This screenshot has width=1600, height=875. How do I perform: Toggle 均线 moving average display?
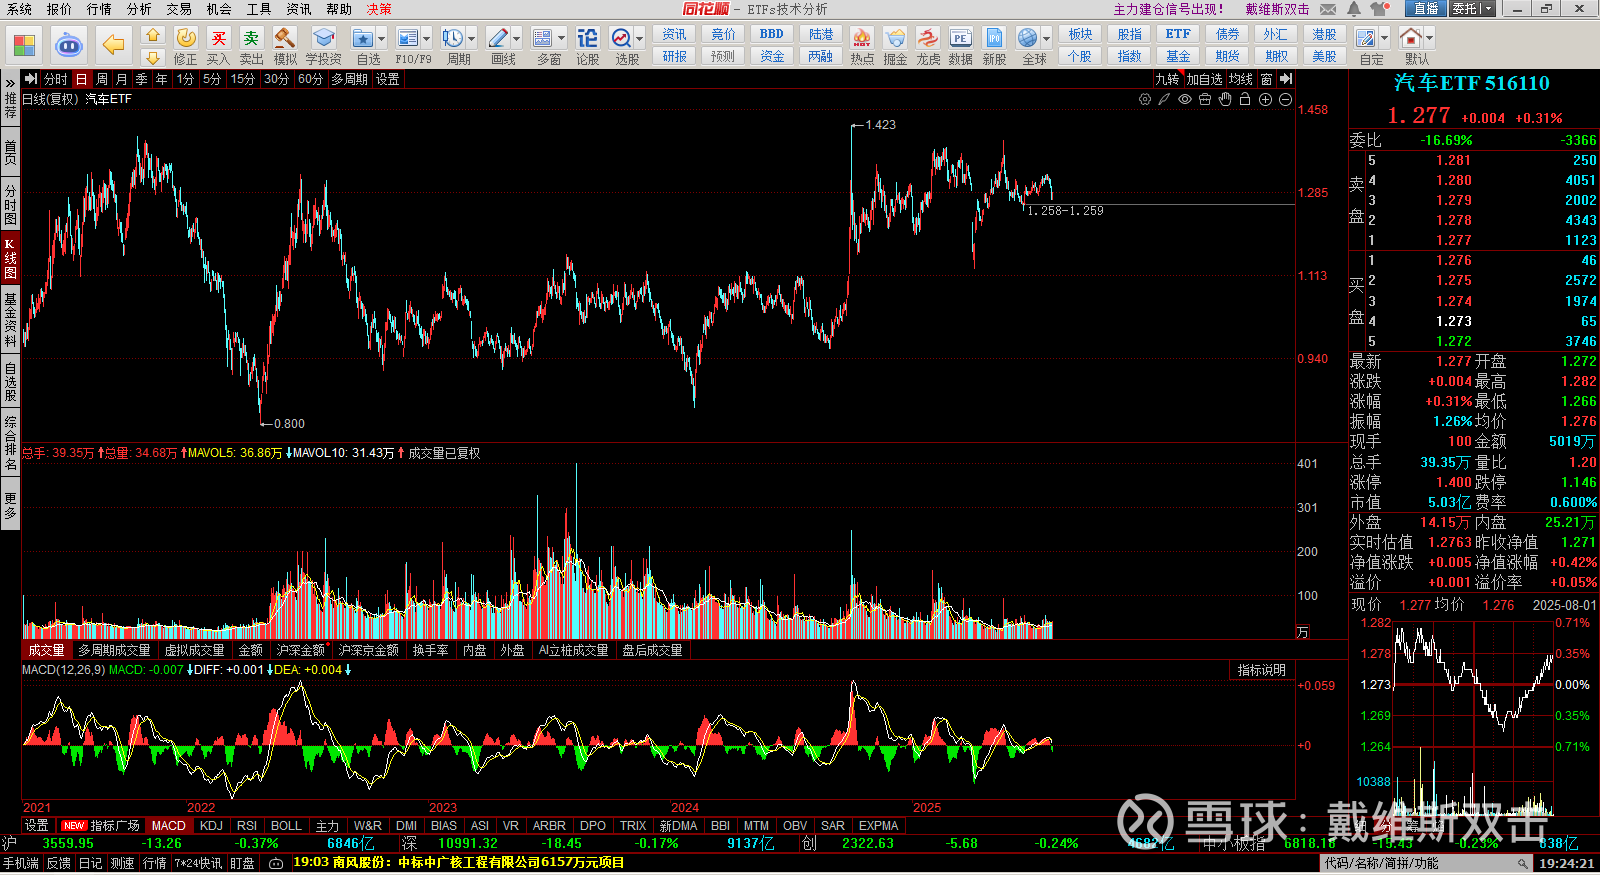(1241, 79)
